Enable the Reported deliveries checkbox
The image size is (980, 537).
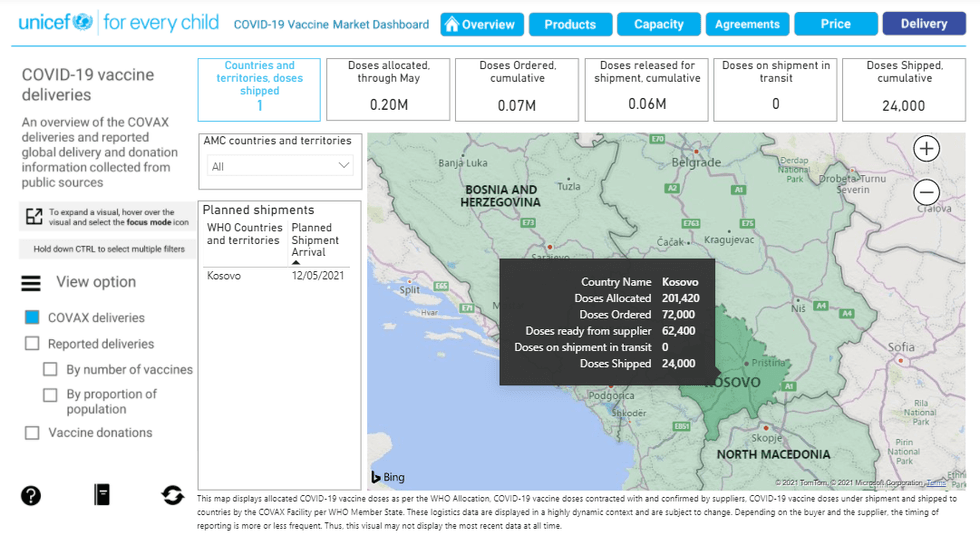(32, 344)
